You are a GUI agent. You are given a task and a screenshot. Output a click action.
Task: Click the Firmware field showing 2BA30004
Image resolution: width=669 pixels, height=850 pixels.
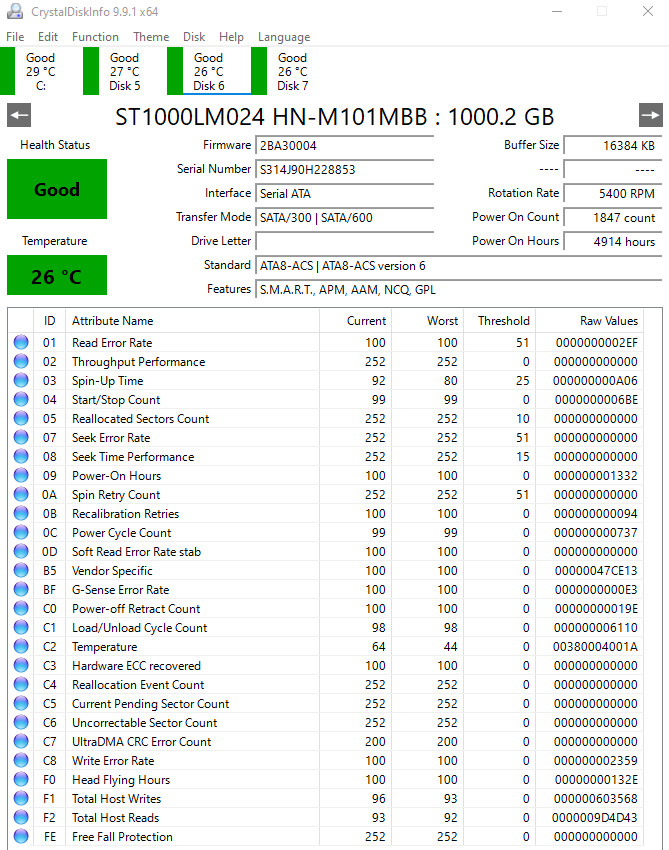[345, 146]
